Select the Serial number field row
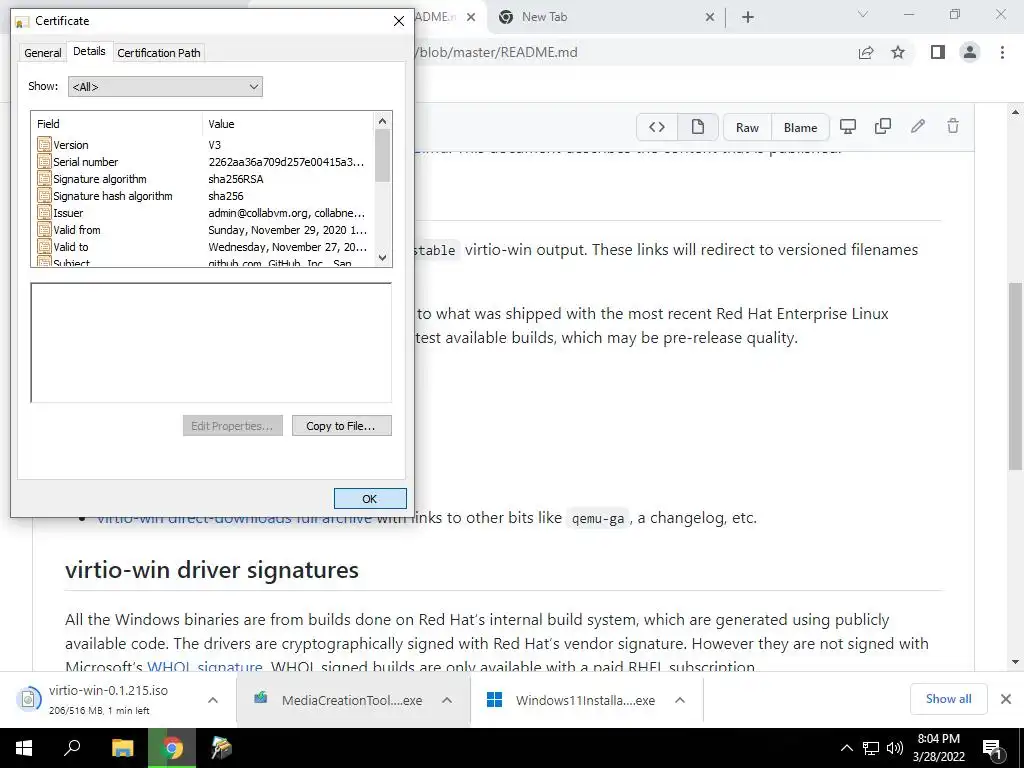This screenshot has width=1024, height=768. [204, 162]
